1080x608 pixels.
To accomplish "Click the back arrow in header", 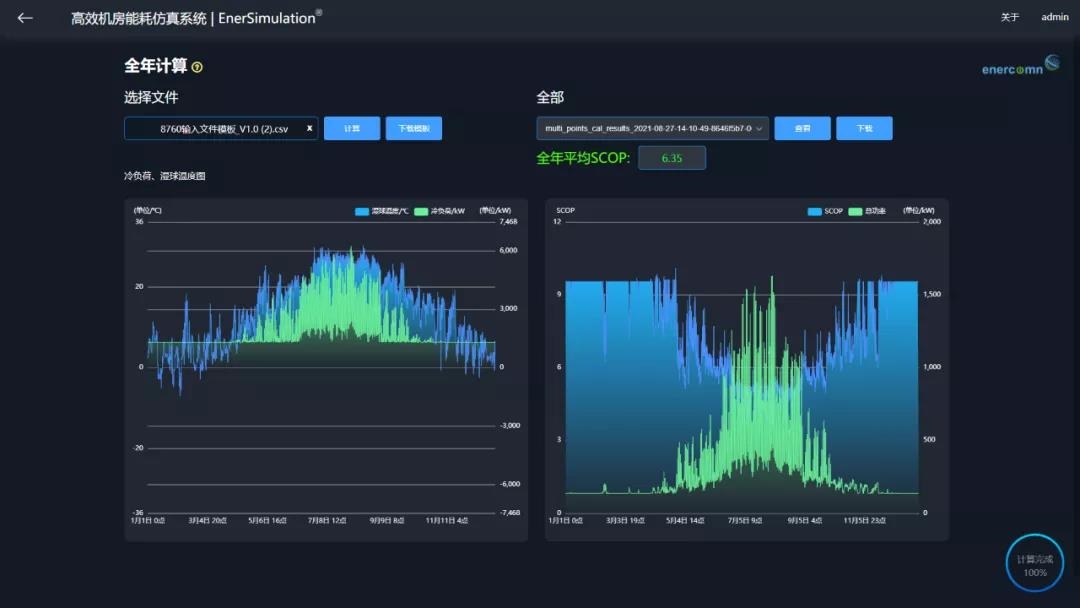I will point(25,18).
